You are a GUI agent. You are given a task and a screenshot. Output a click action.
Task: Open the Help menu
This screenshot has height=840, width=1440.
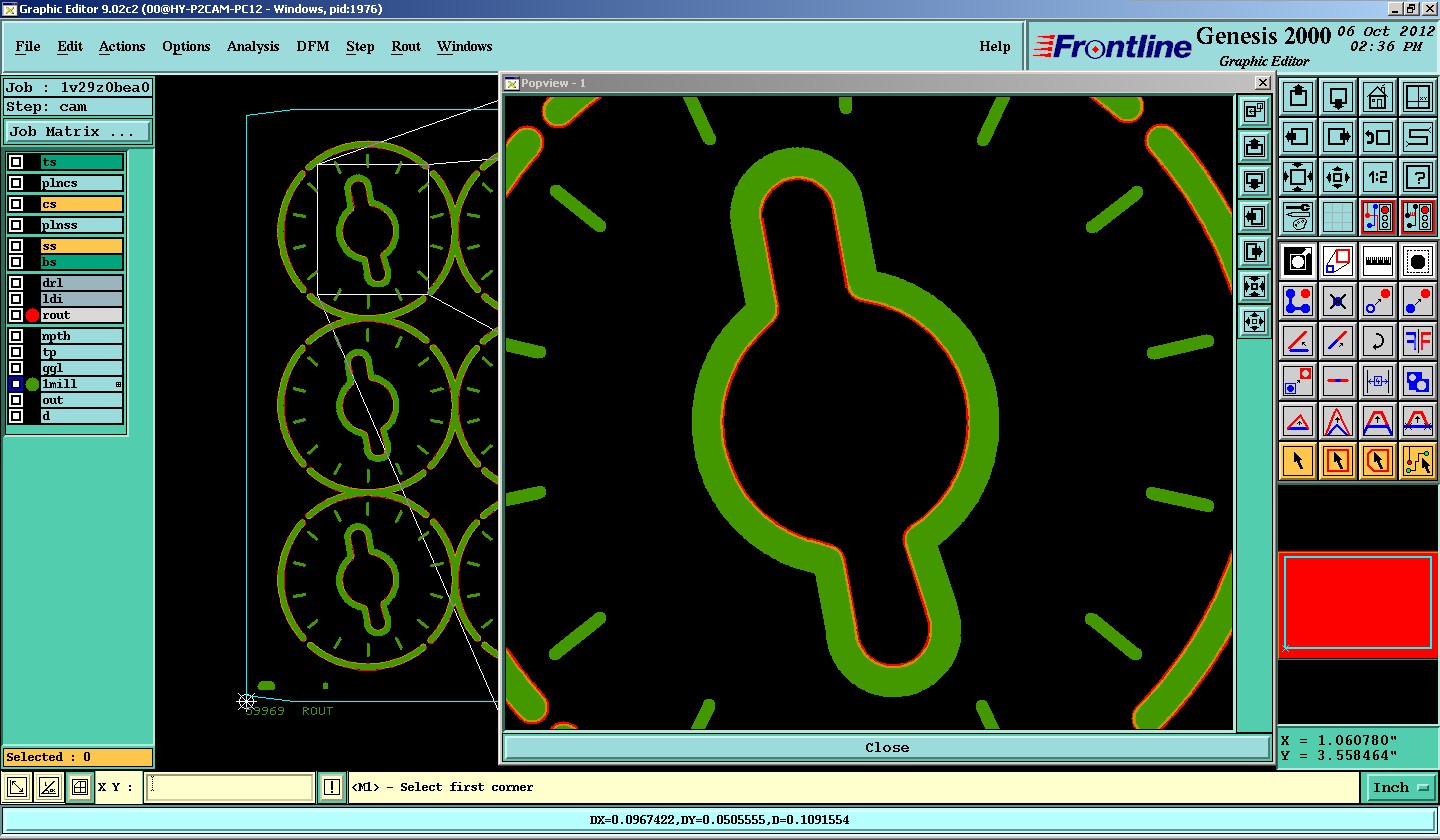995,46
